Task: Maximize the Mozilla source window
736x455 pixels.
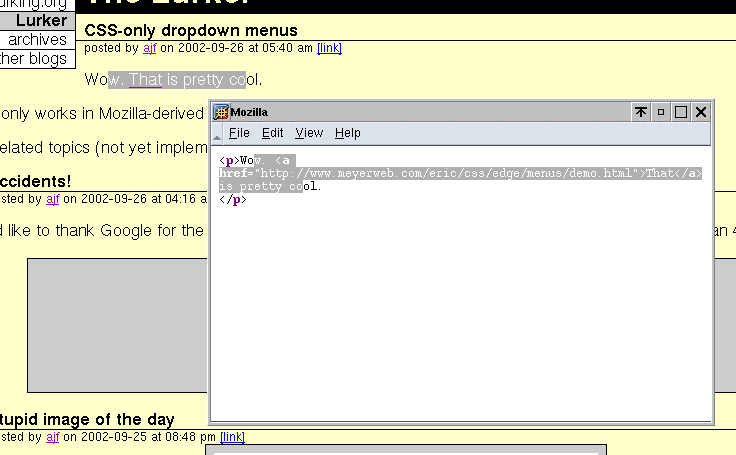Action: click(681, 112)
